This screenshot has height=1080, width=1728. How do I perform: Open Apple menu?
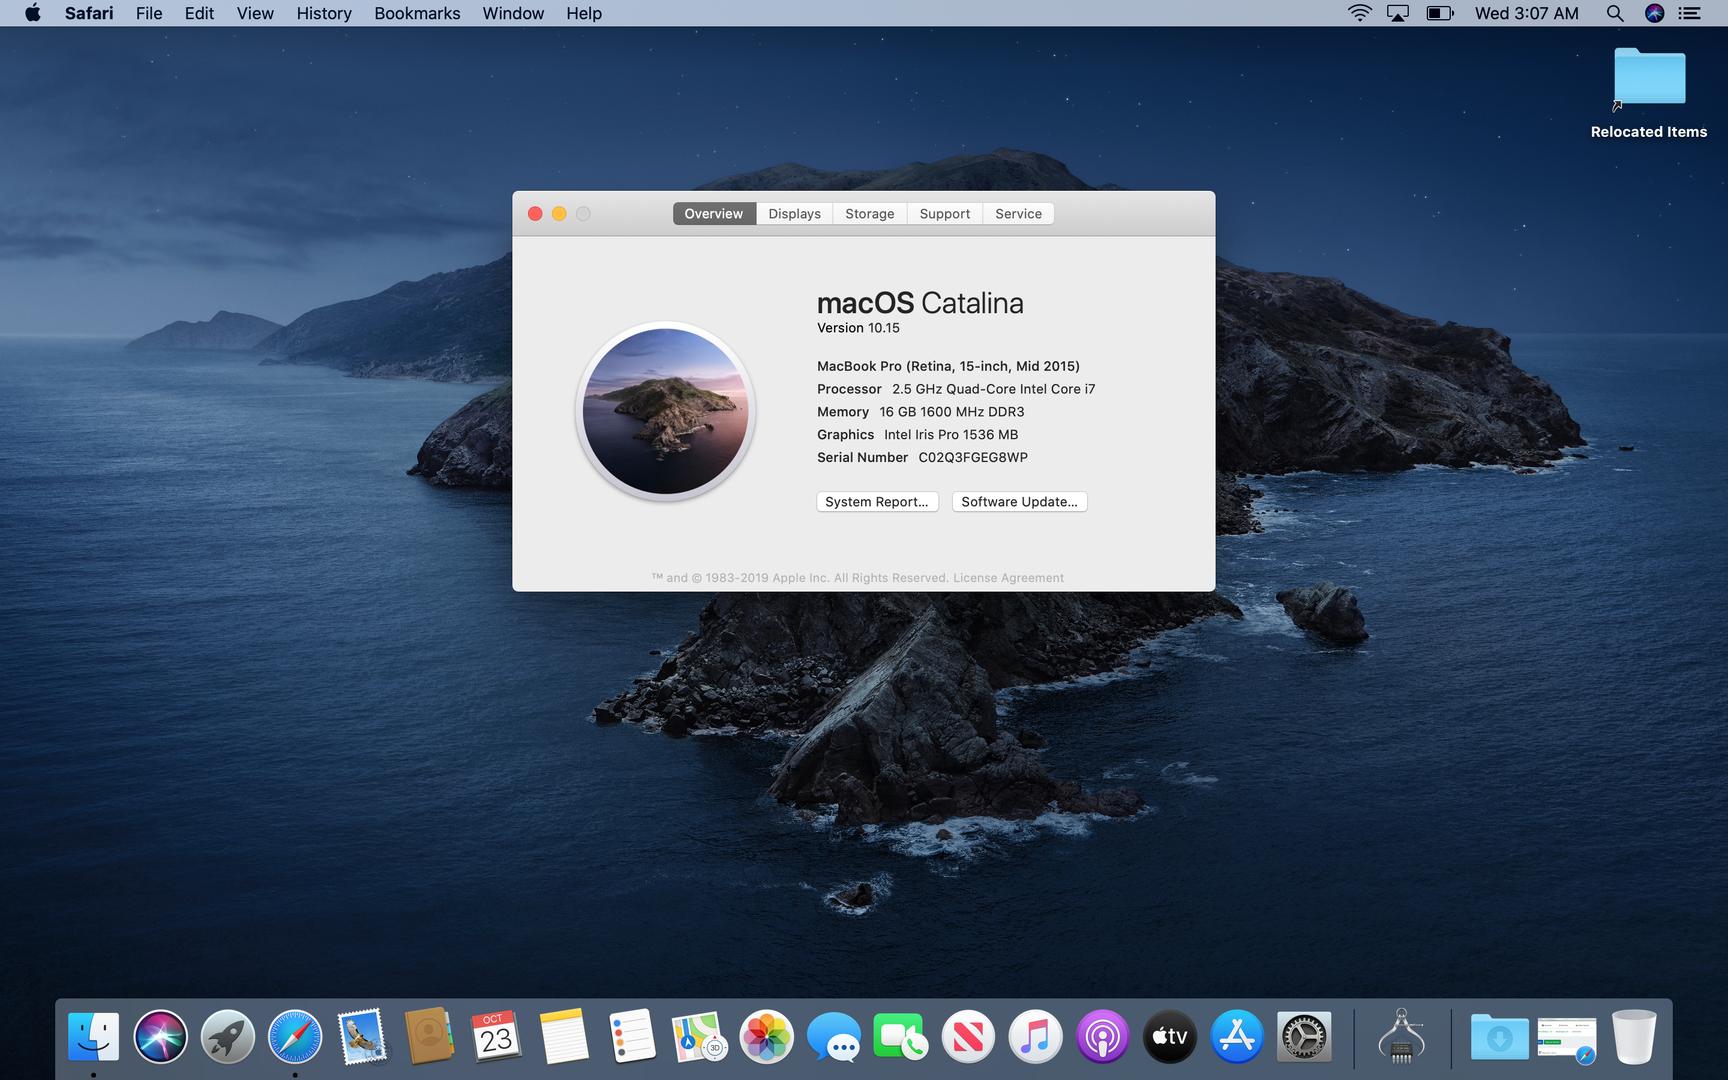coord(33,13)
